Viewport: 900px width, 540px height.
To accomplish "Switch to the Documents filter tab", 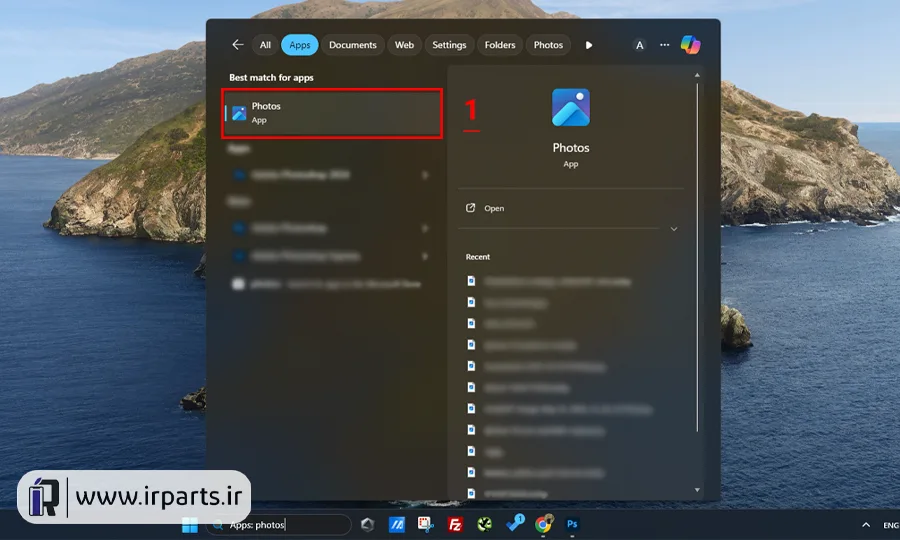I will point(352,45).
